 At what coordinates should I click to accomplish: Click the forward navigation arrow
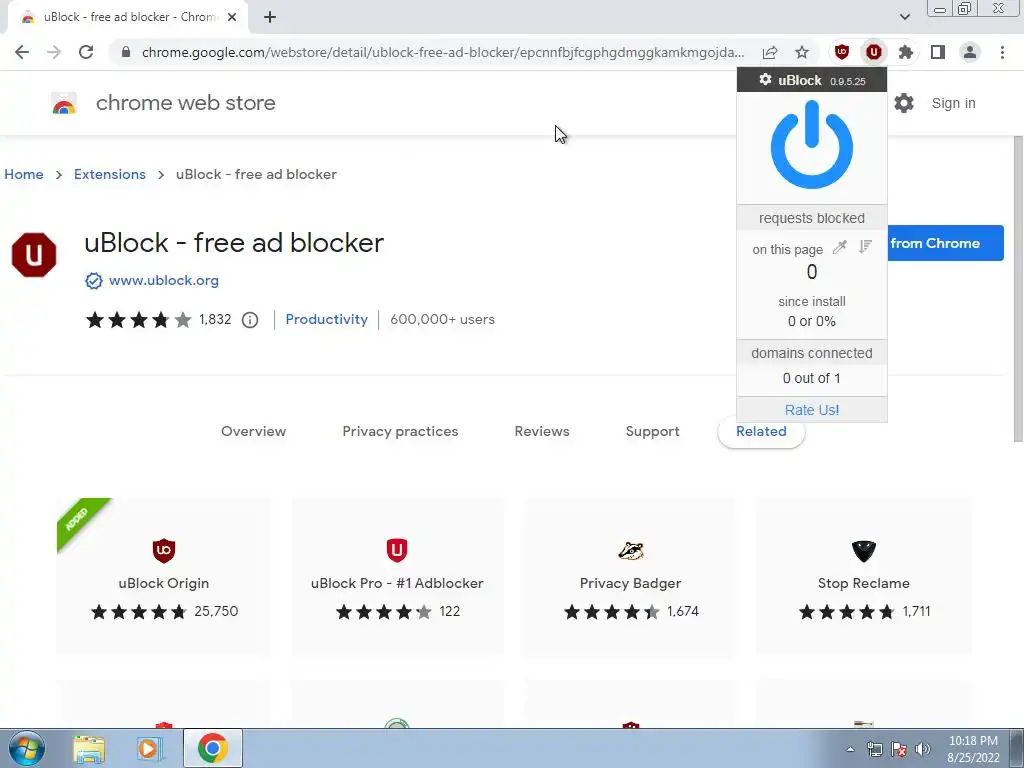tap(54, 52)
